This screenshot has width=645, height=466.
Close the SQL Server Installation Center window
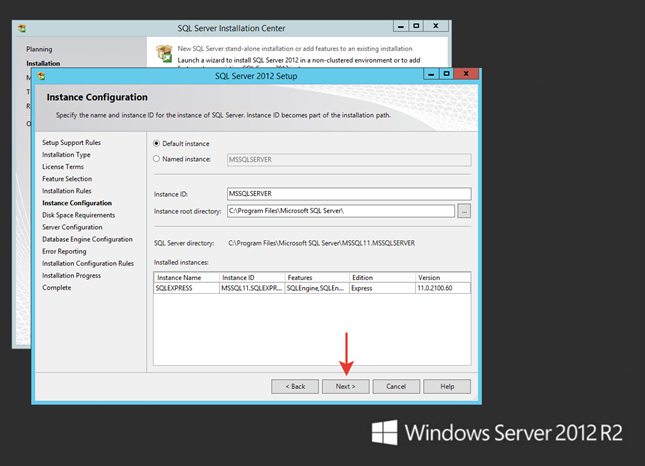coord(436,26)
